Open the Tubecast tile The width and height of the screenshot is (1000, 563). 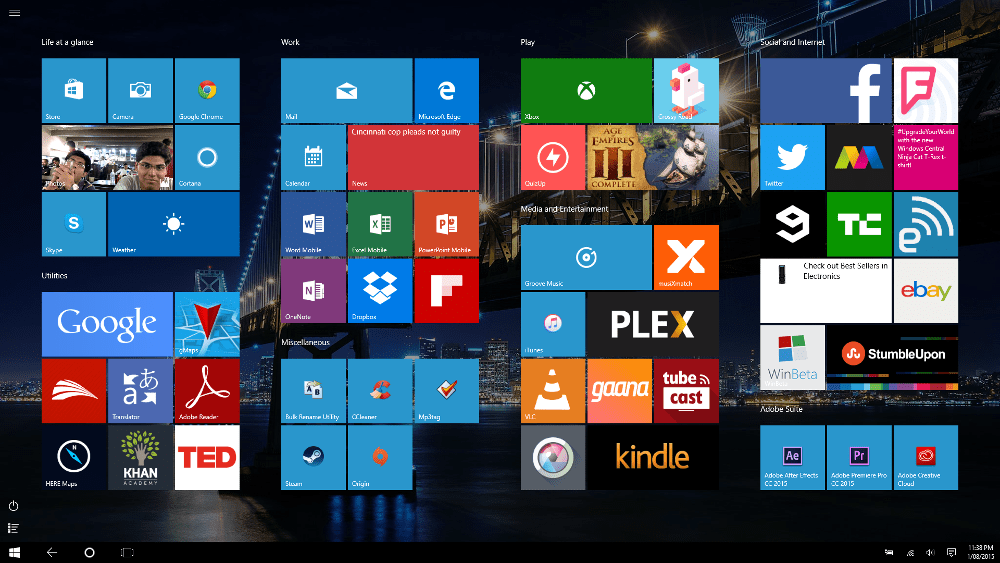(686, 391)
